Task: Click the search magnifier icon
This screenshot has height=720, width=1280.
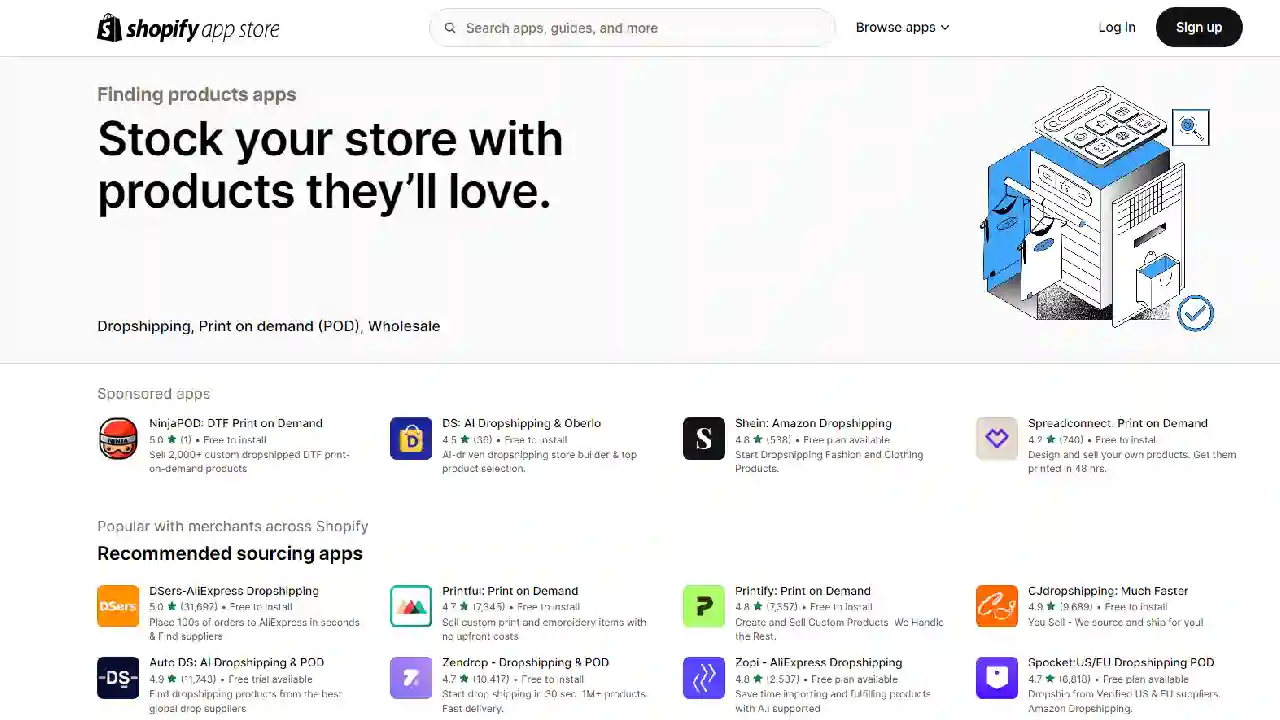Action: click(450, 28)
